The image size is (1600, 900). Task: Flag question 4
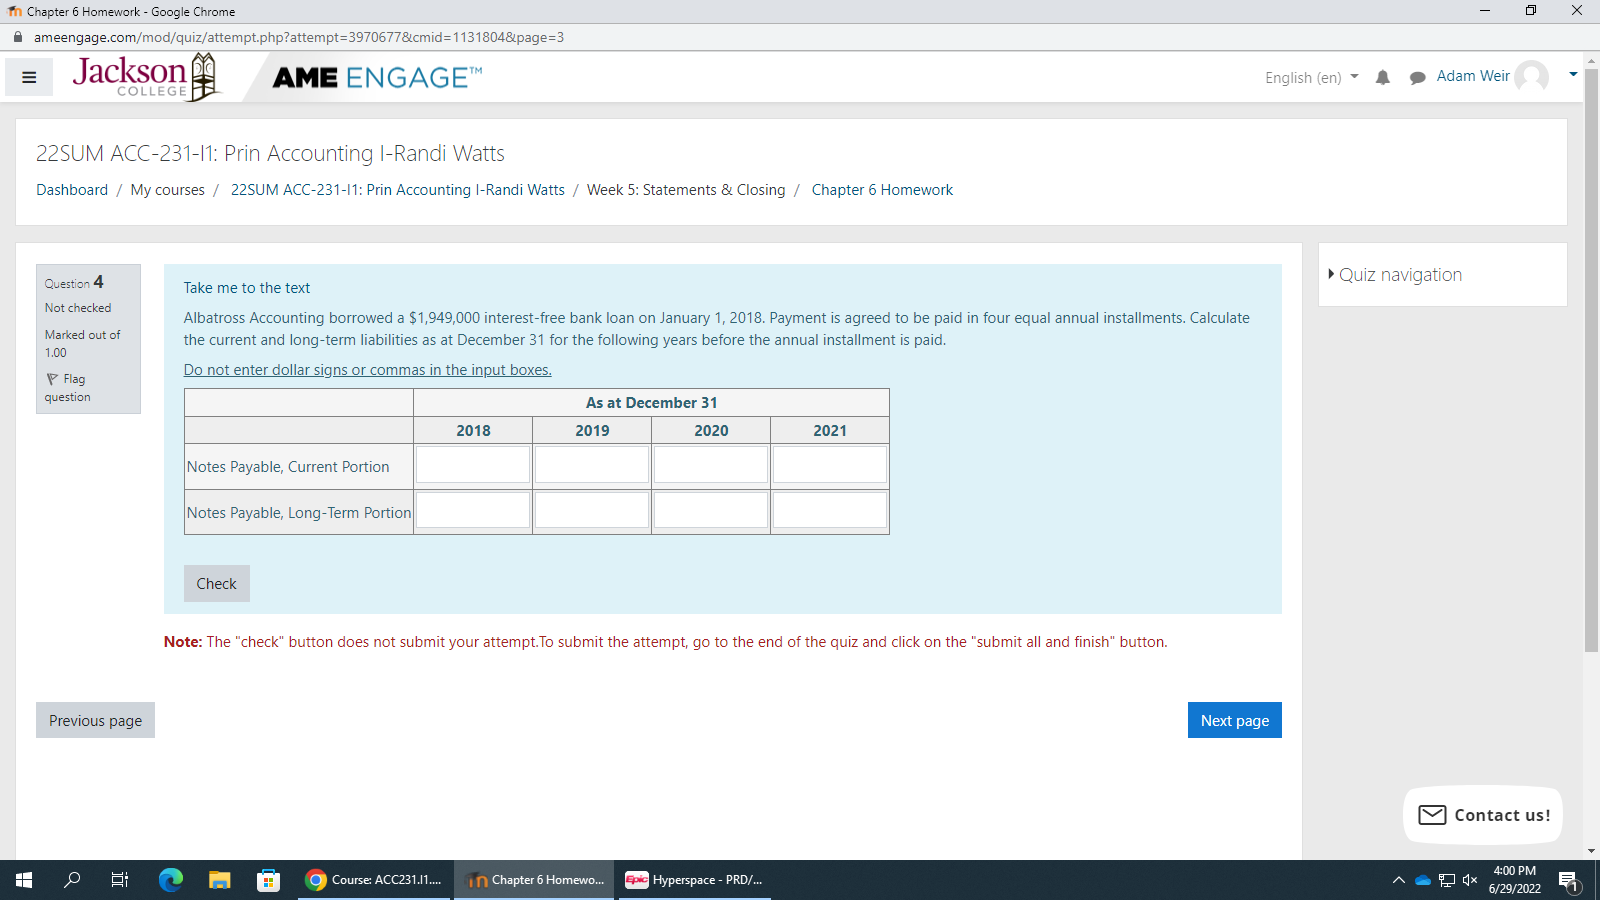click(x=67, y=388)
